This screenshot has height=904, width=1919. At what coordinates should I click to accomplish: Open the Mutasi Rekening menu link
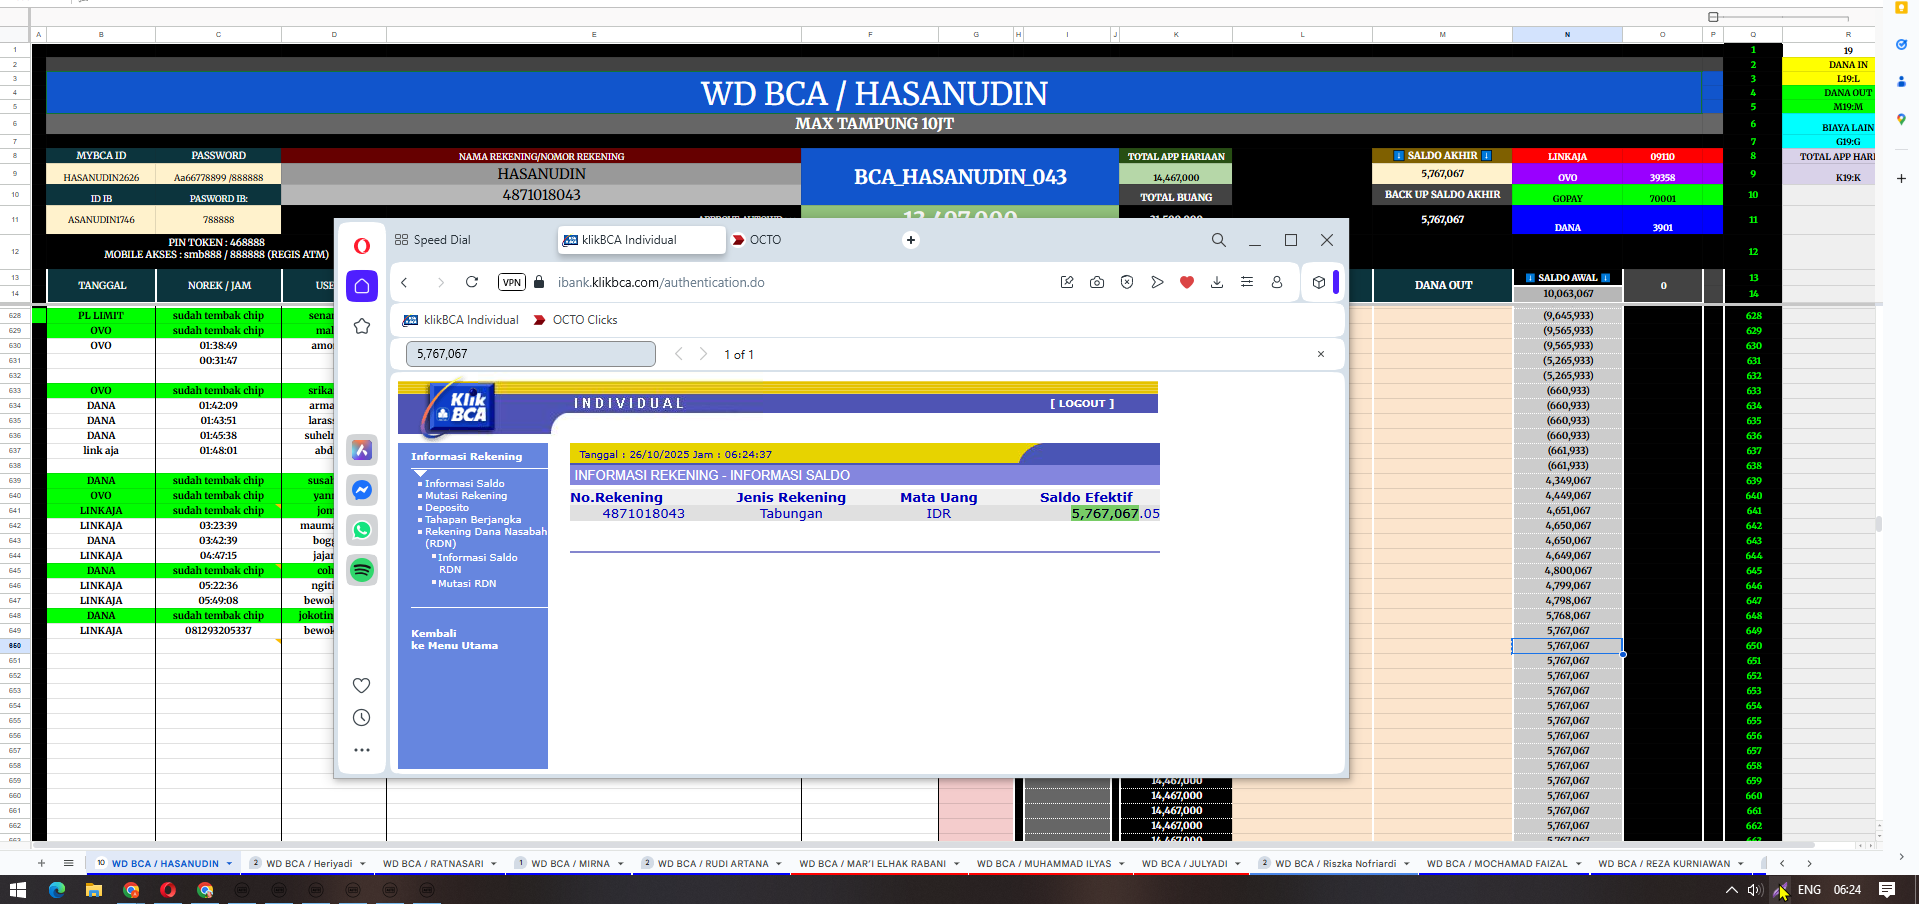click(466, 496)
